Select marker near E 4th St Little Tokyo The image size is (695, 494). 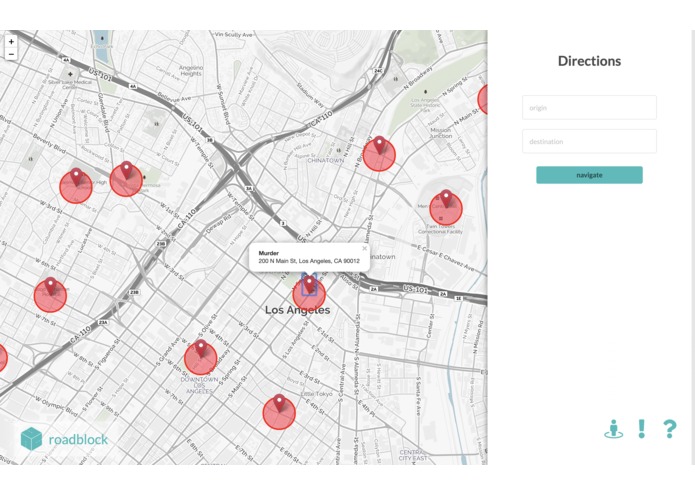pyautogui.click(x=279, y=404)
